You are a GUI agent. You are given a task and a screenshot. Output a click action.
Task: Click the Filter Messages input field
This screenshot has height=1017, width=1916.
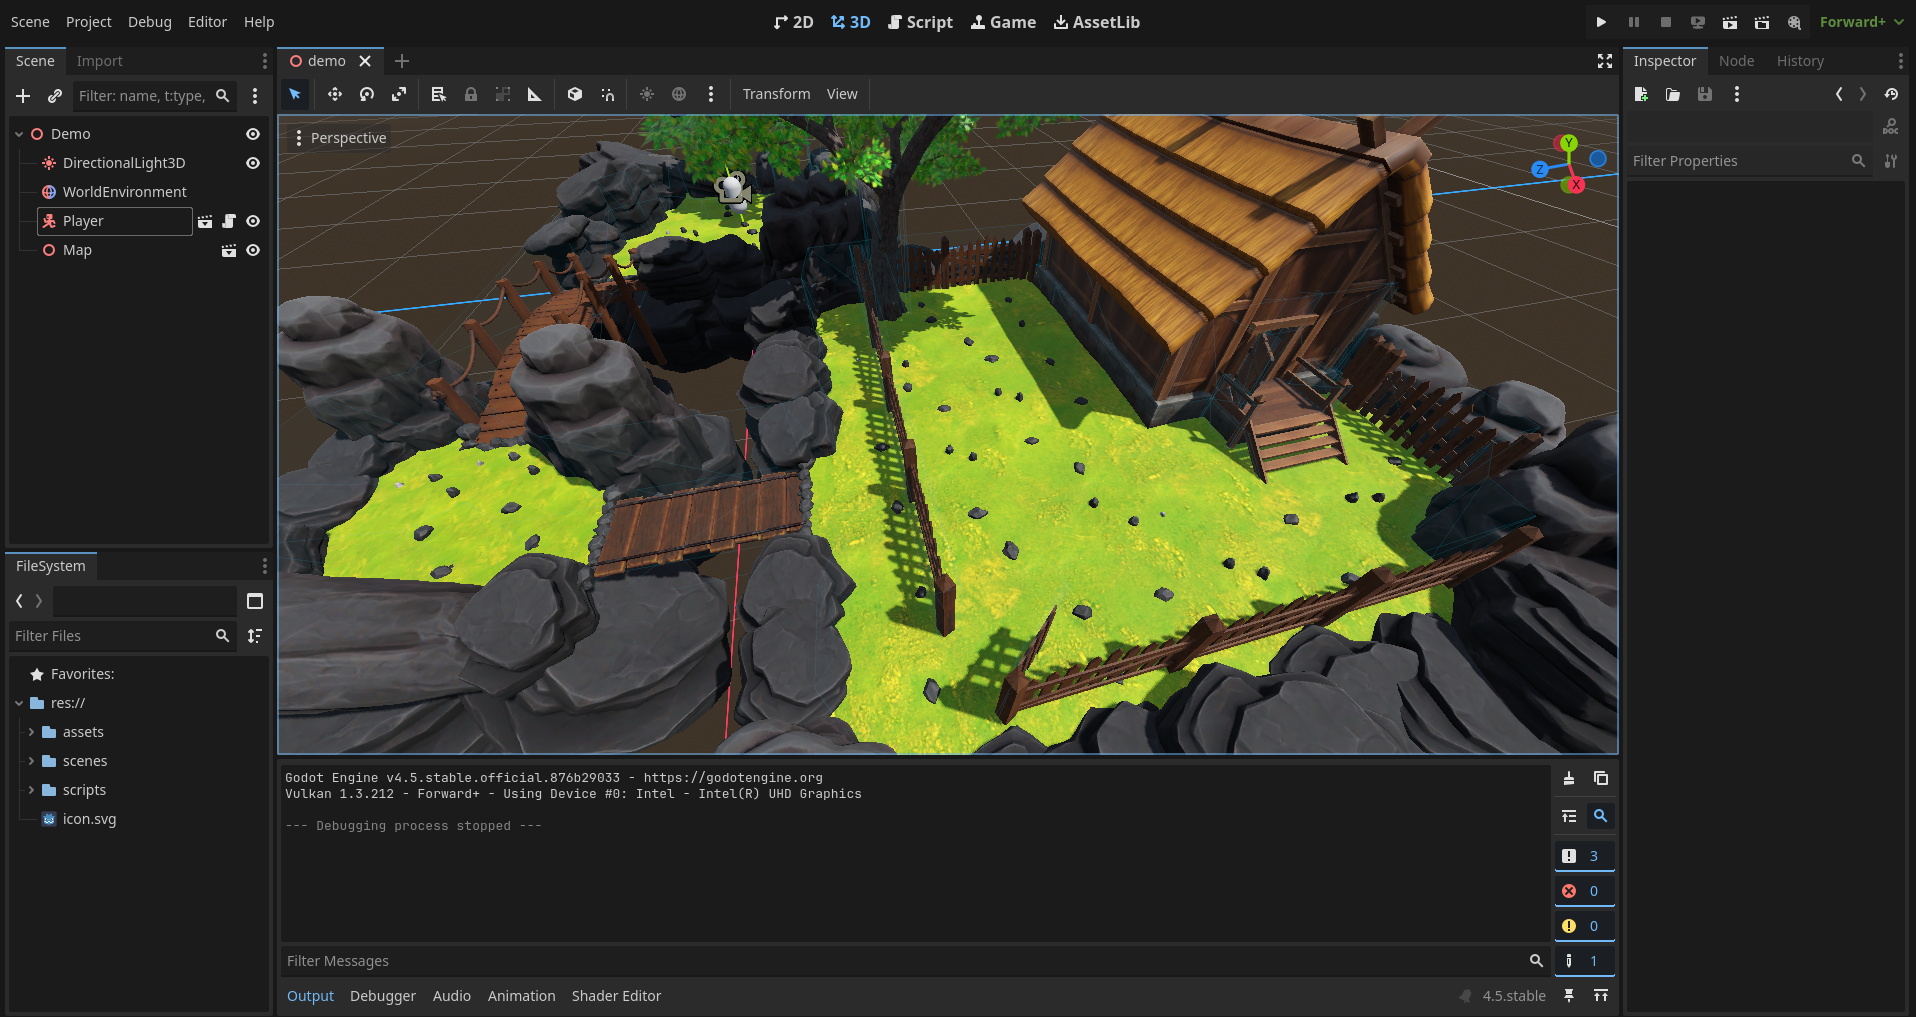900,961
